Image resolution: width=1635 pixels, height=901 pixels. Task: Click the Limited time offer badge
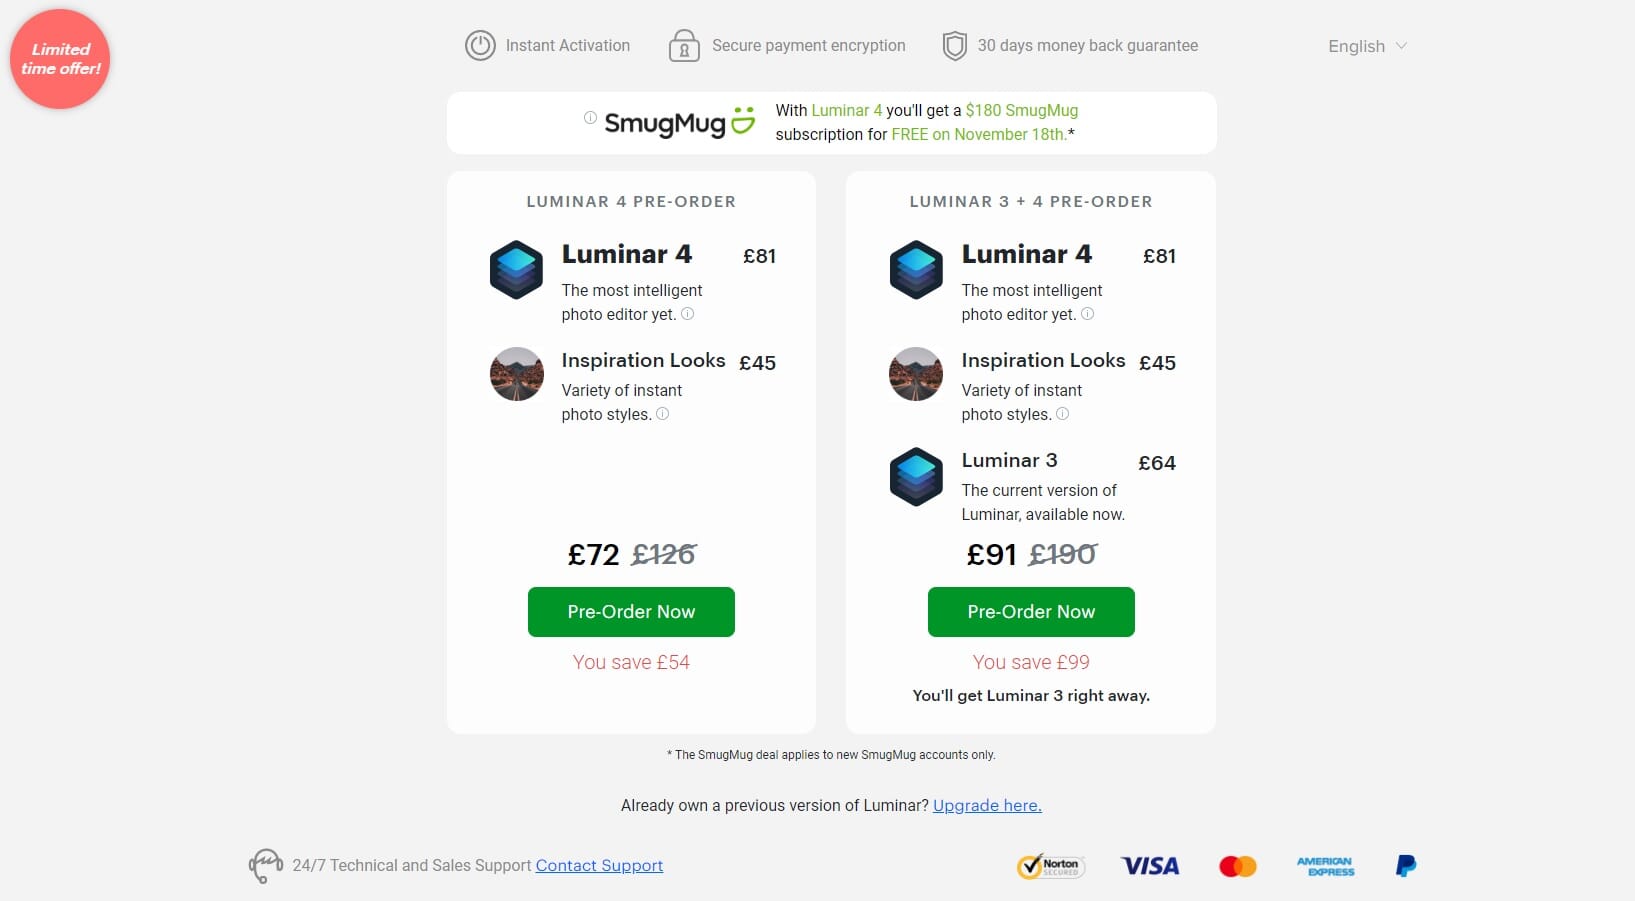tap(60, 59)
